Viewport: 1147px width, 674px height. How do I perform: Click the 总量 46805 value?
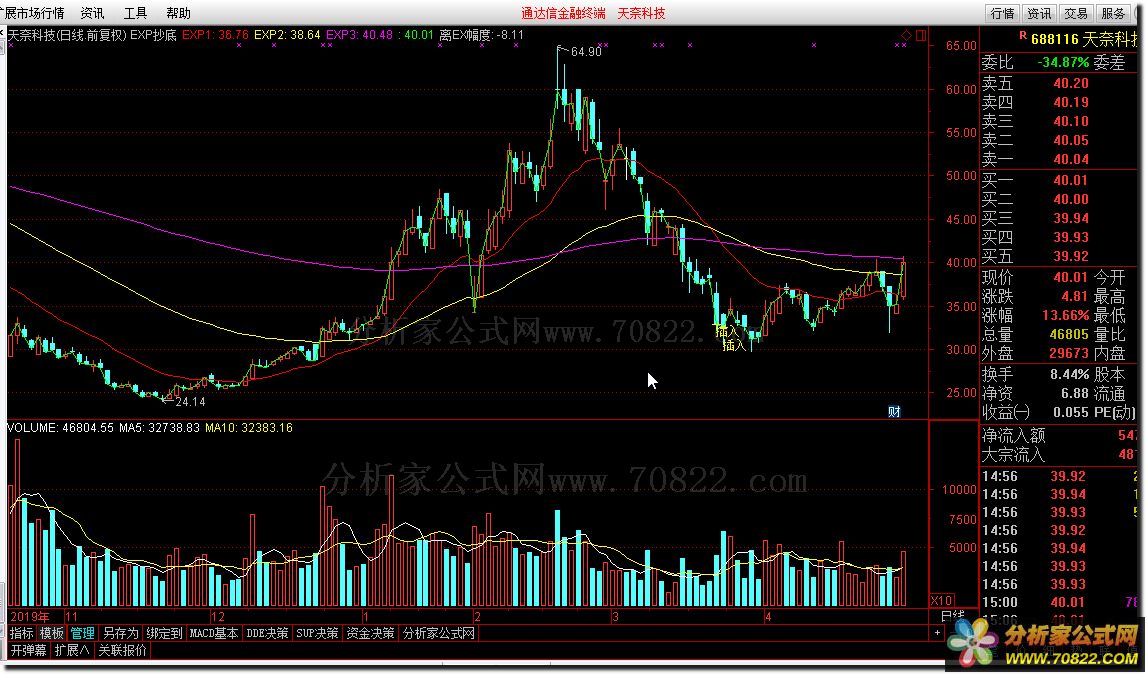[1069, 334]
